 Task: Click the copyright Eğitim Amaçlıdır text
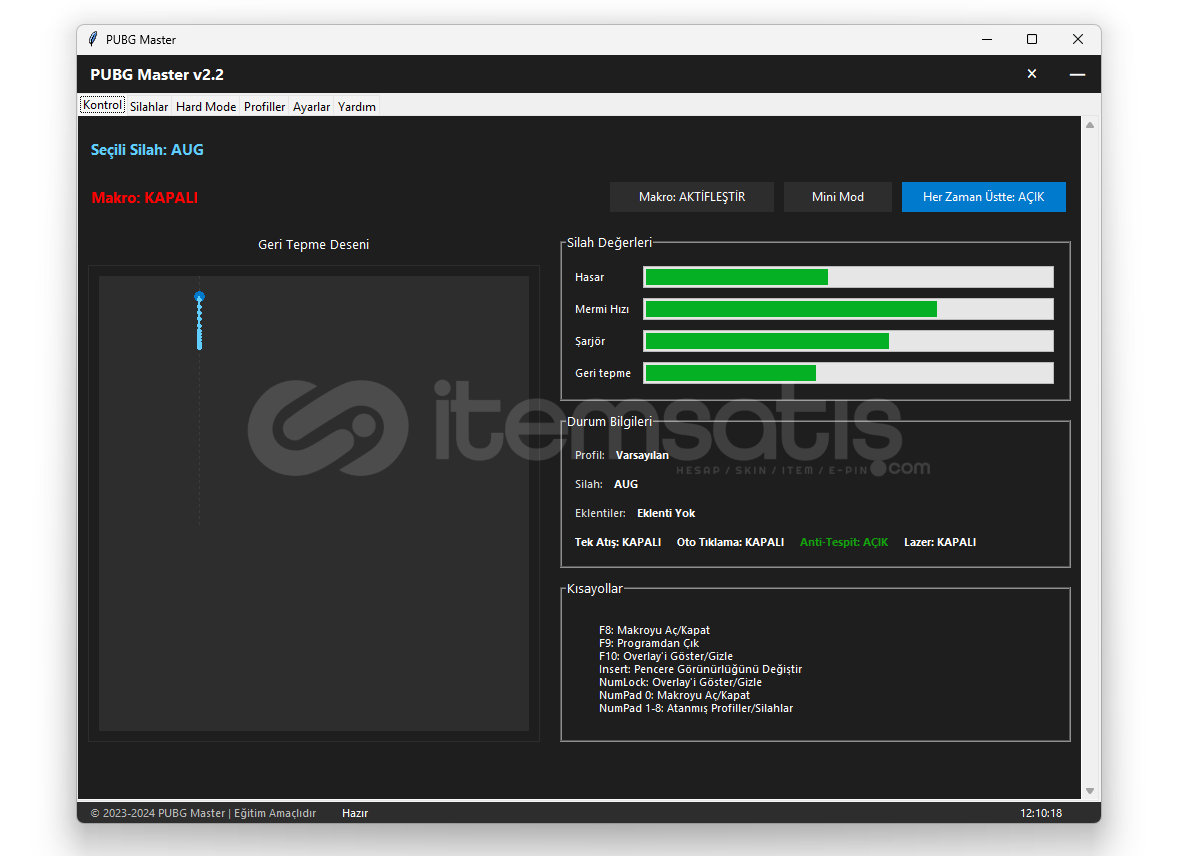coord(203,813)
